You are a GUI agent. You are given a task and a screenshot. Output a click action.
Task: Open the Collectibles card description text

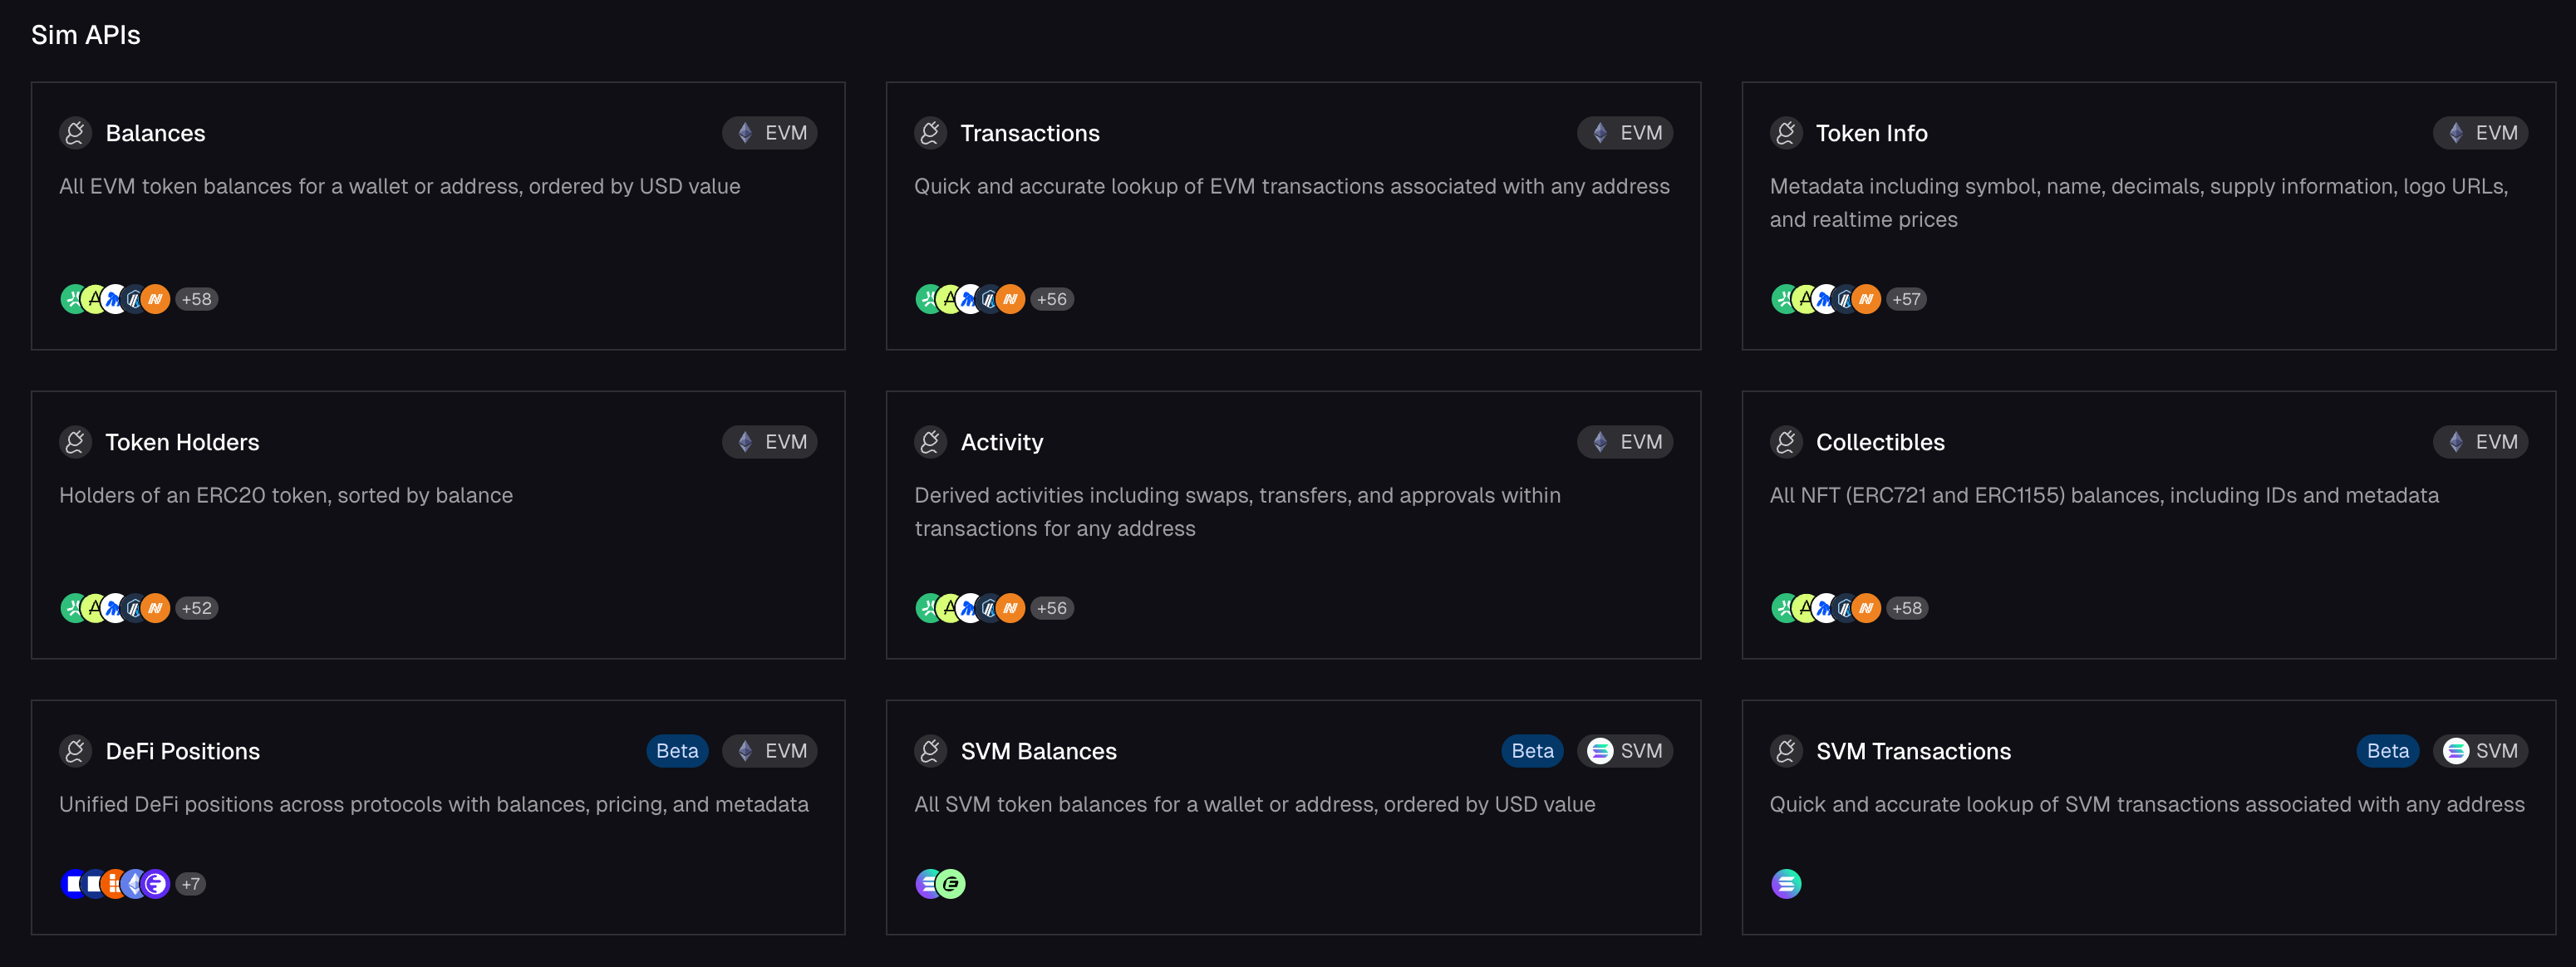coord(2104,495)
